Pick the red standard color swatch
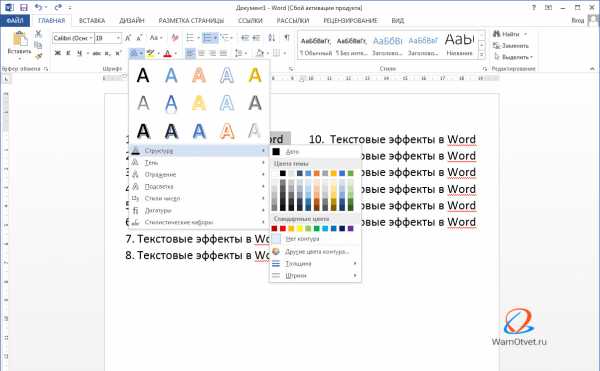 pos(283,228)
